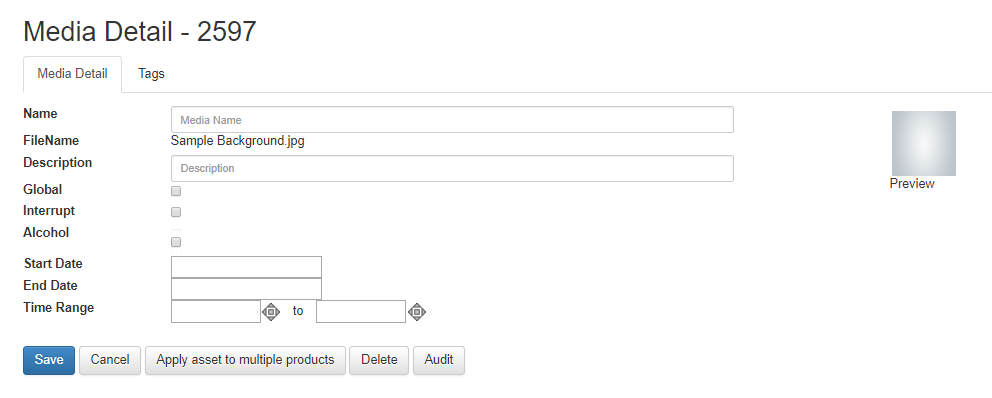
Task: Enable the Global checkbox
Action: click(176, 191)
